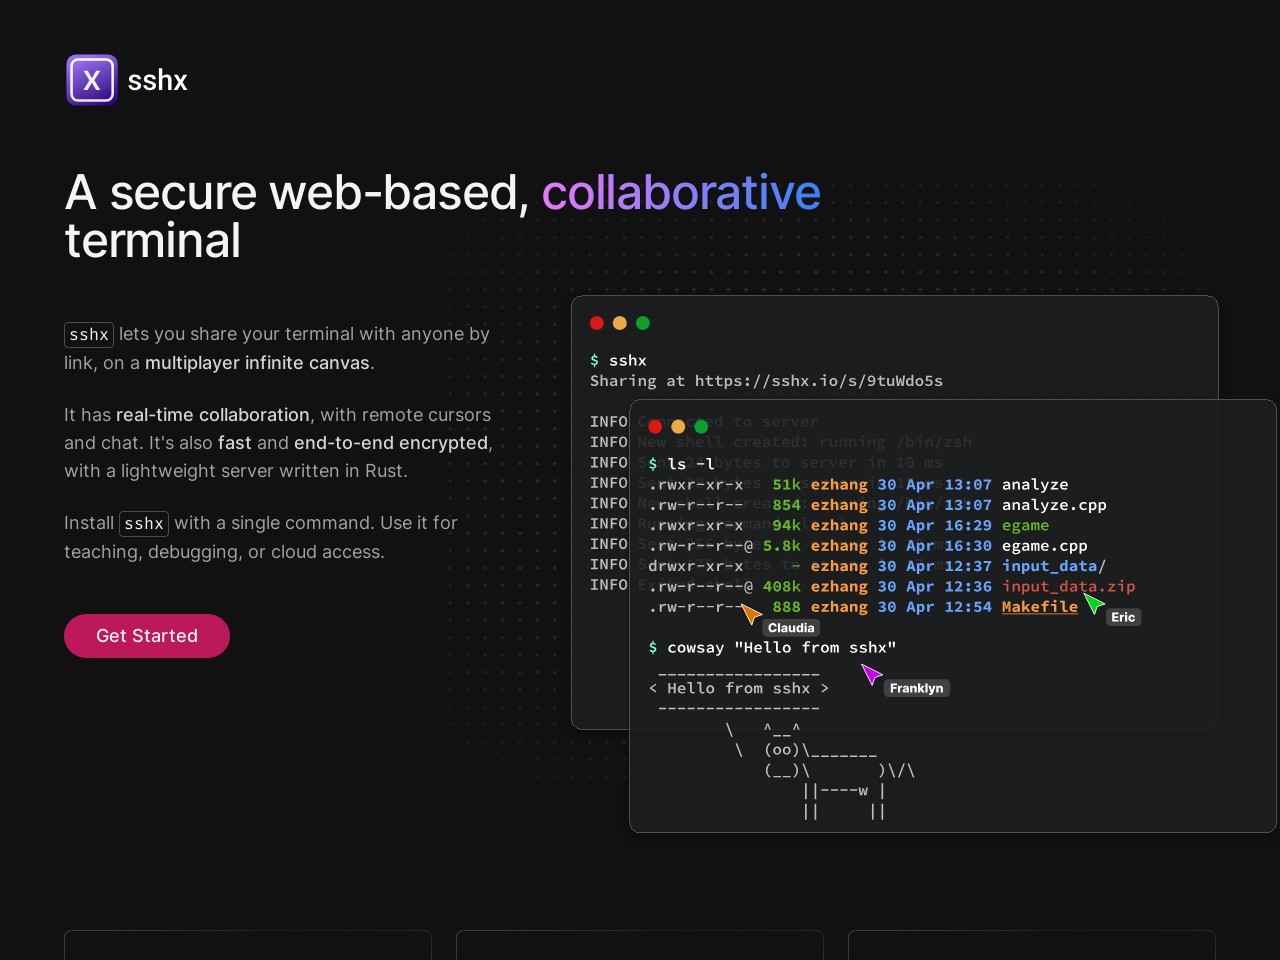This screenshot has width=1280, height=960.
Task: Click the red dot in front ls terminal
Action: point(655,427)
